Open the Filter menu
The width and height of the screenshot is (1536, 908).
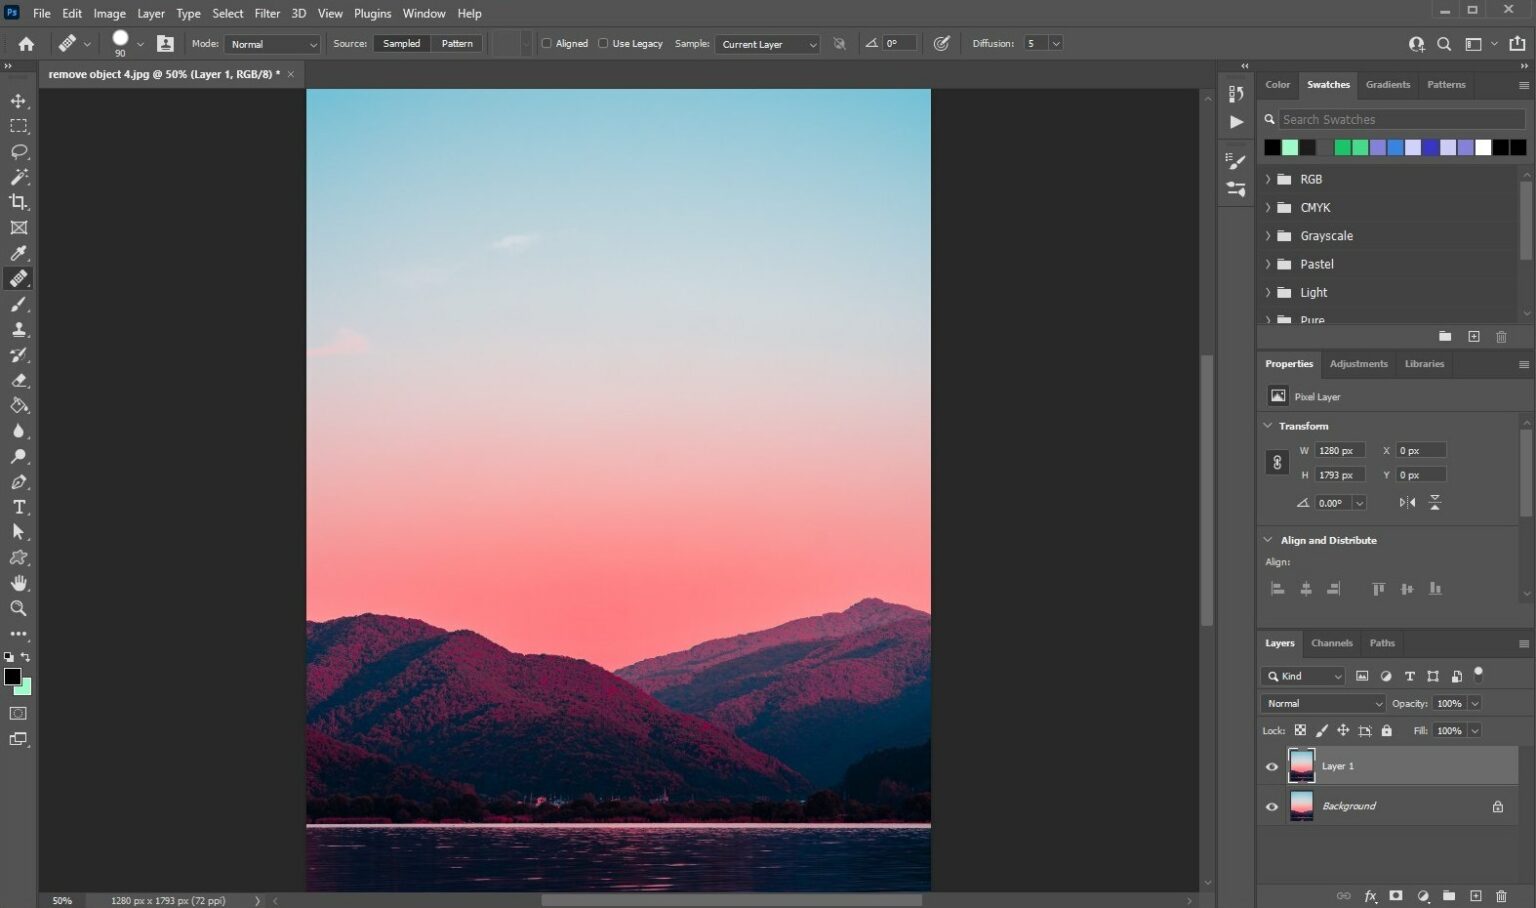coord(266,13)
